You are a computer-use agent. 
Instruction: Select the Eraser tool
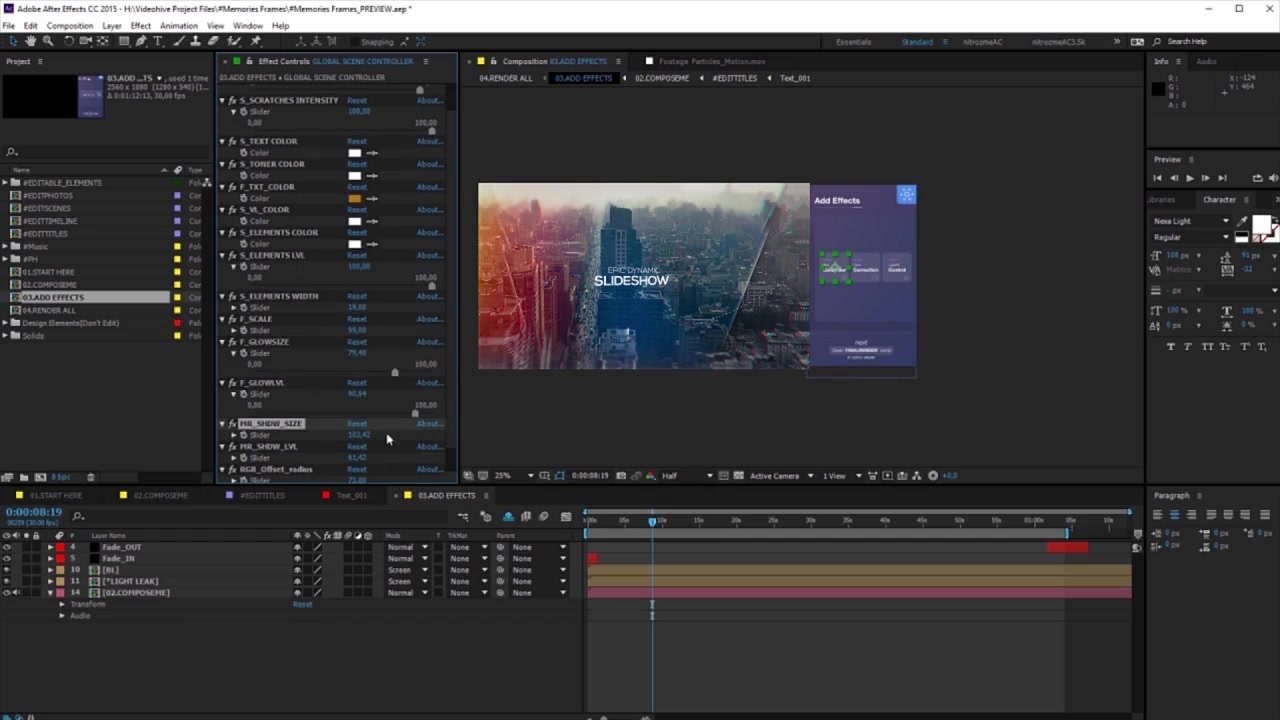213,41
